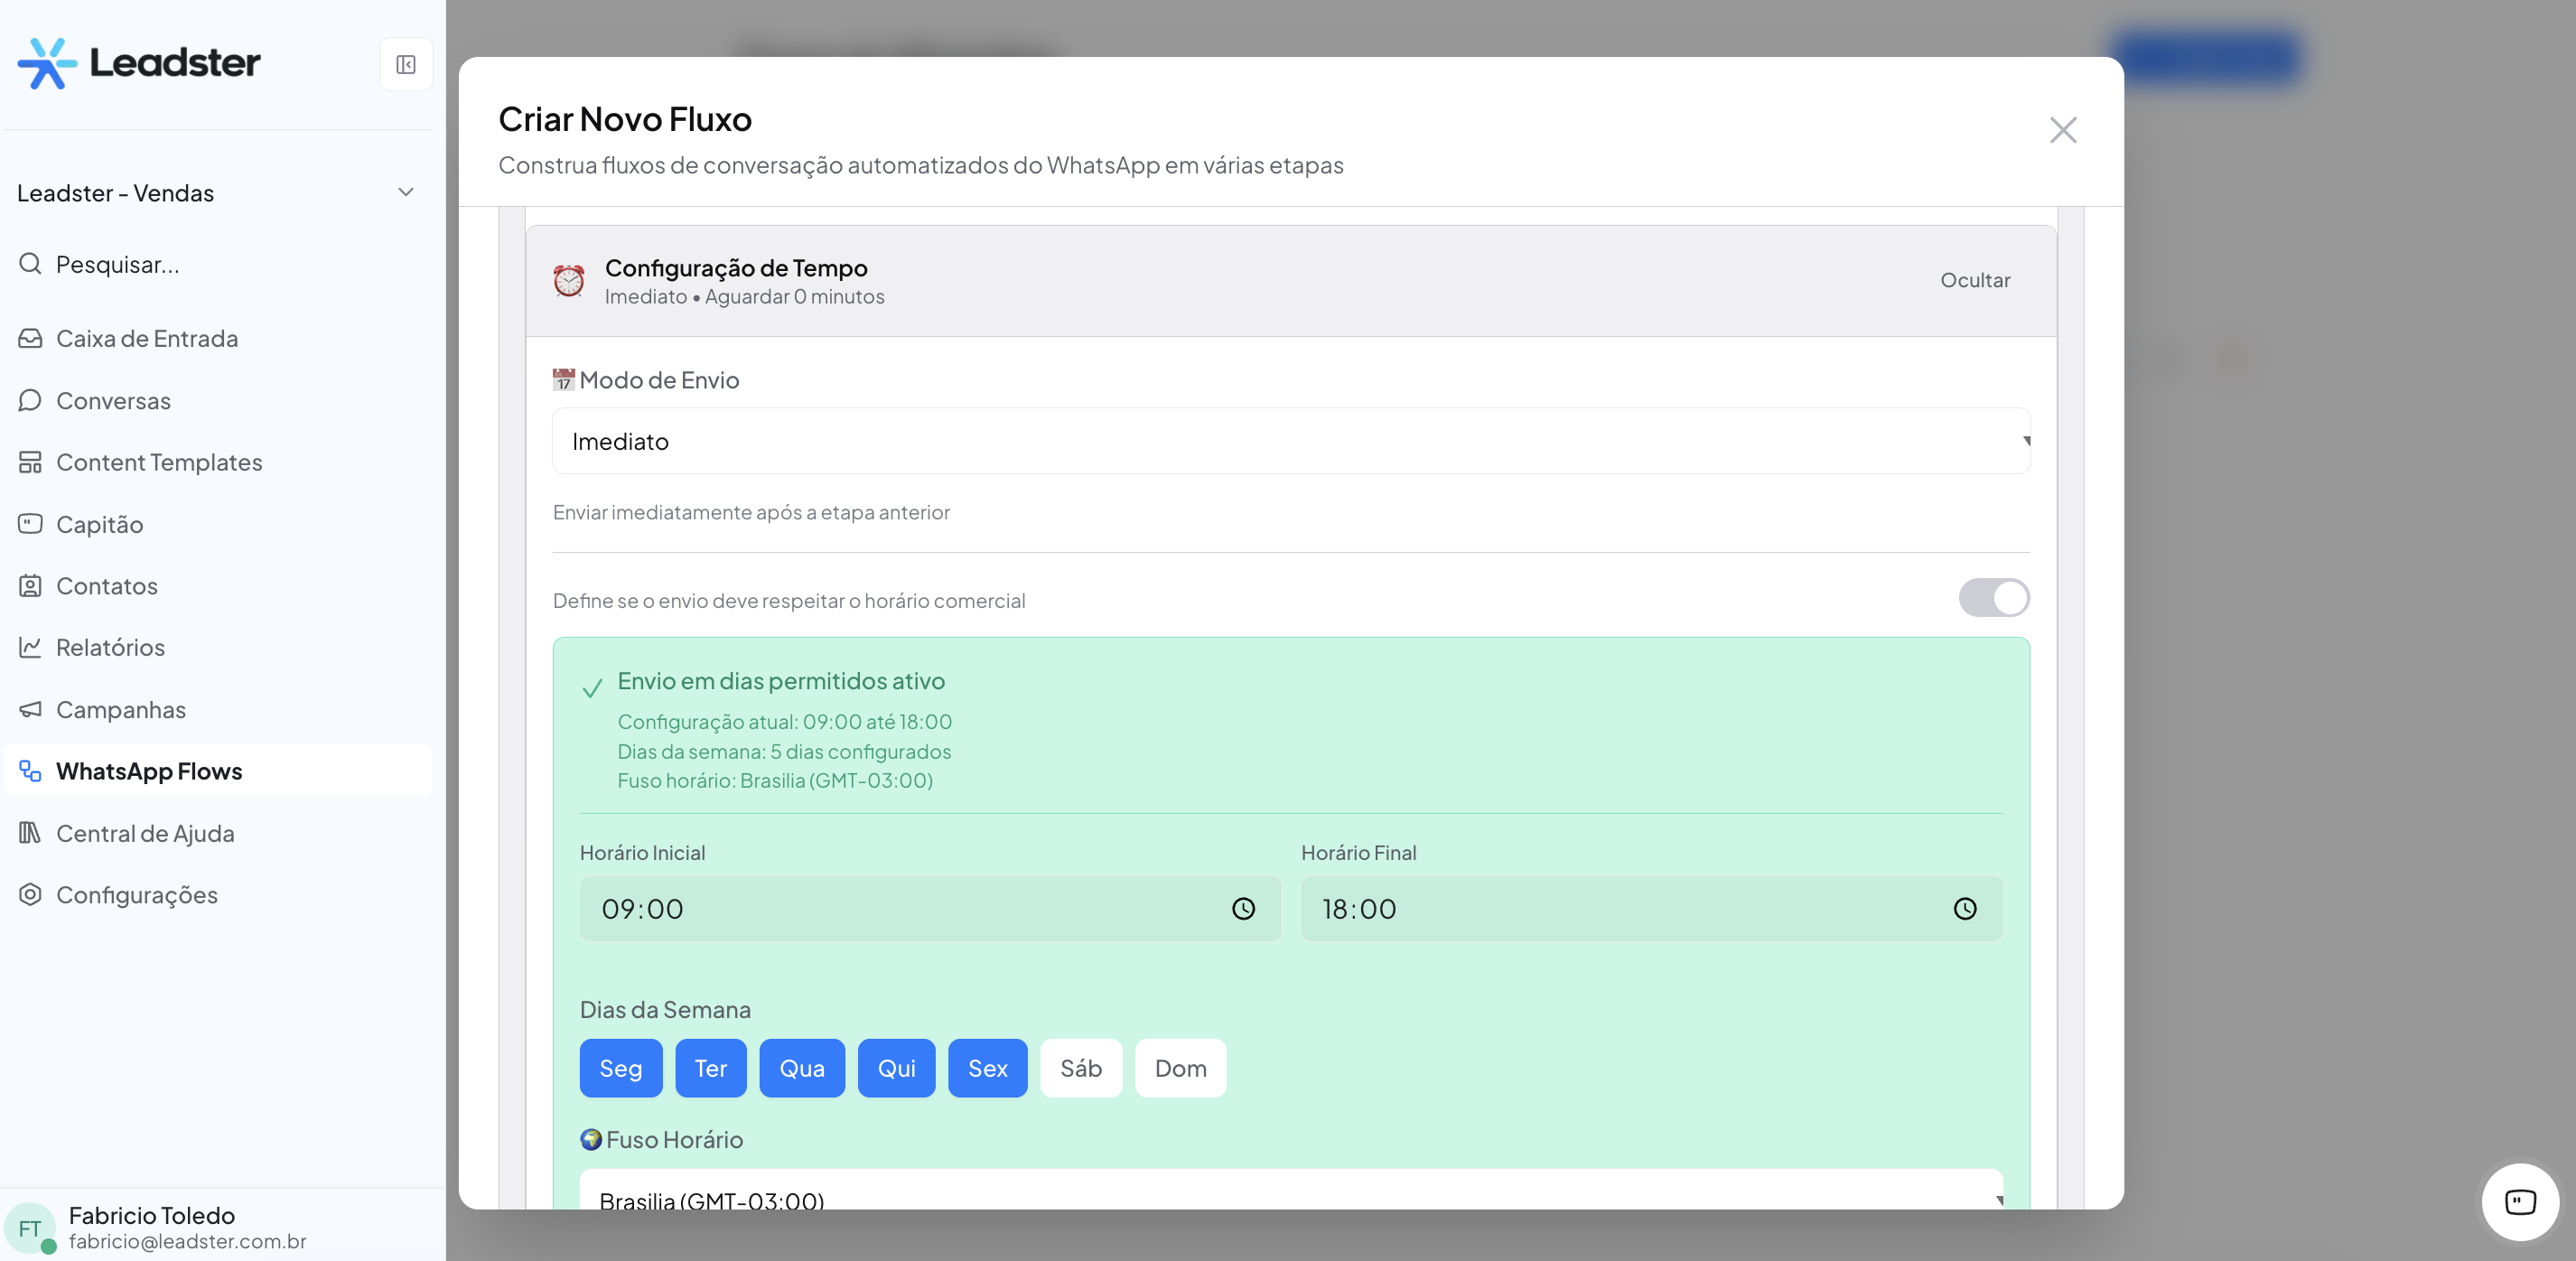Open WhatsApp Flows in the sidebar
Screen dimensions: 2576x1261
click(x=149, y=771)
